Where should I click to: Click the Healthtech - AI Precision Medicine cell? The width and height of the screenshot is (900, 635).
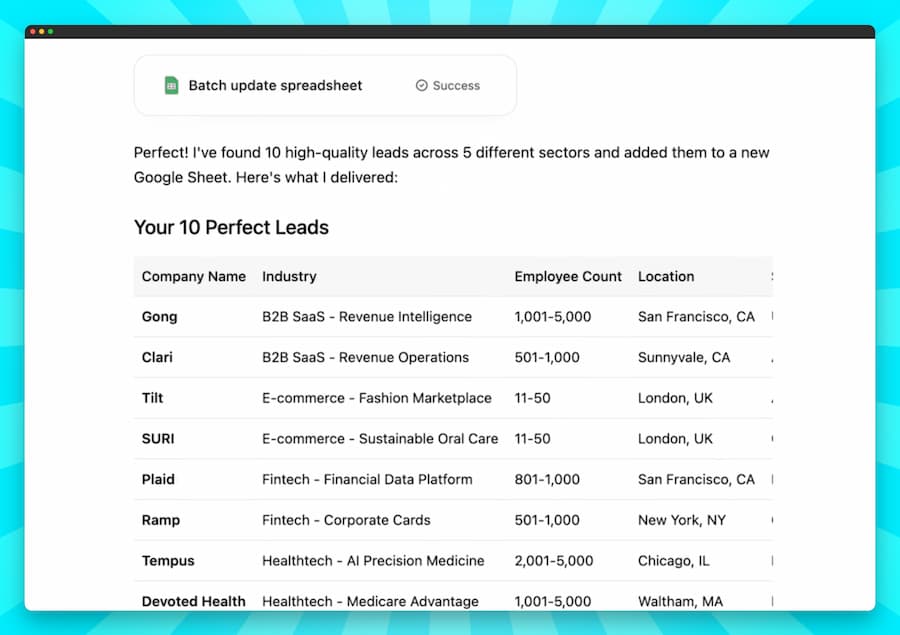[373, 561]
